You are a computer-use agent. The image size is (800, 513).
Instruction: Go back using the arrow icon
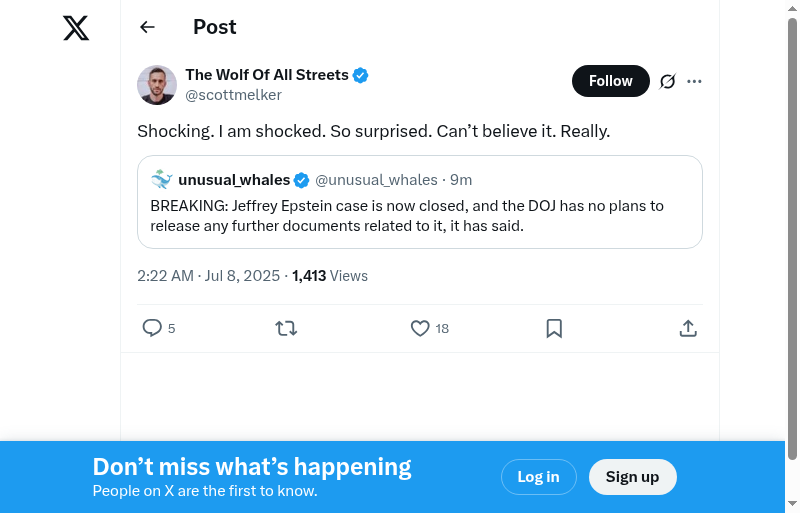[x=148, y=27]
